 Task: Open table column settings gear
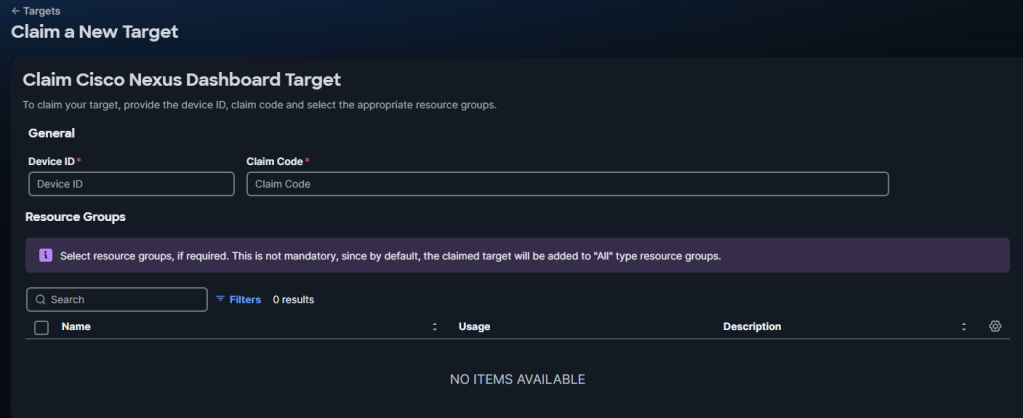click(x=995, y=326)
